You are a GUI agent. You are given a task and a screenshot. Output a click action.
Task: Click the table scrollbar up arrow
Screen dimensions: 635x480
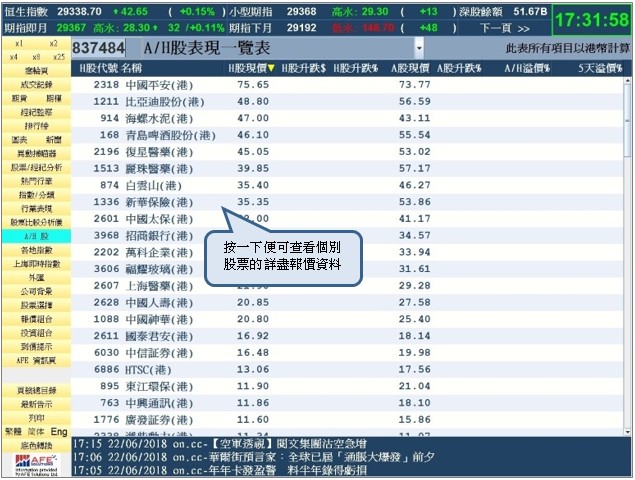(x=628, y=81)
